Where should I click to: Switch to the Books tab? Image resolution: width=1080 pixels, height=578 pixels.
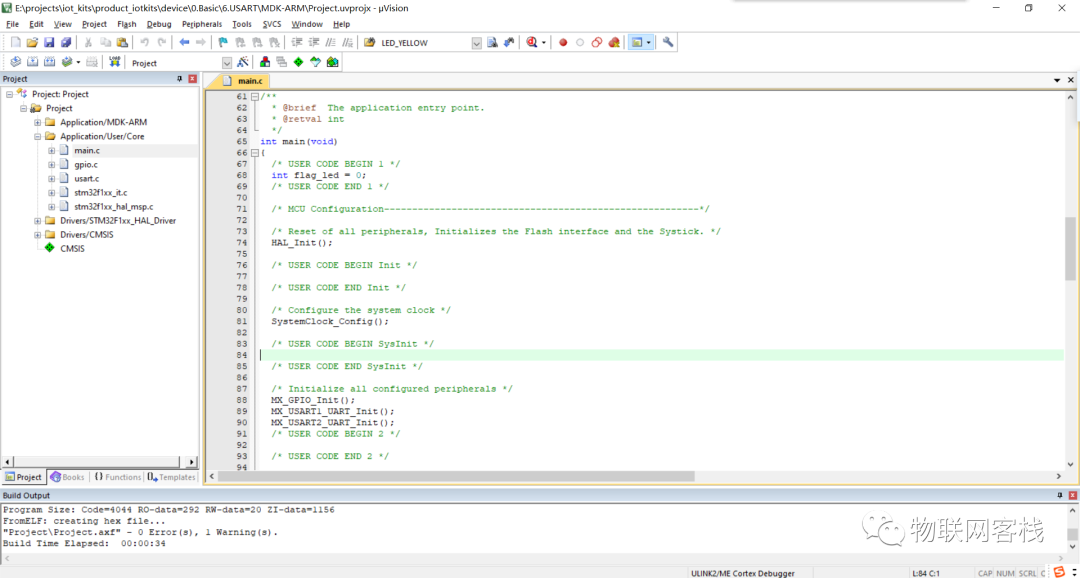pyautogui.click(x=68, y=477)
